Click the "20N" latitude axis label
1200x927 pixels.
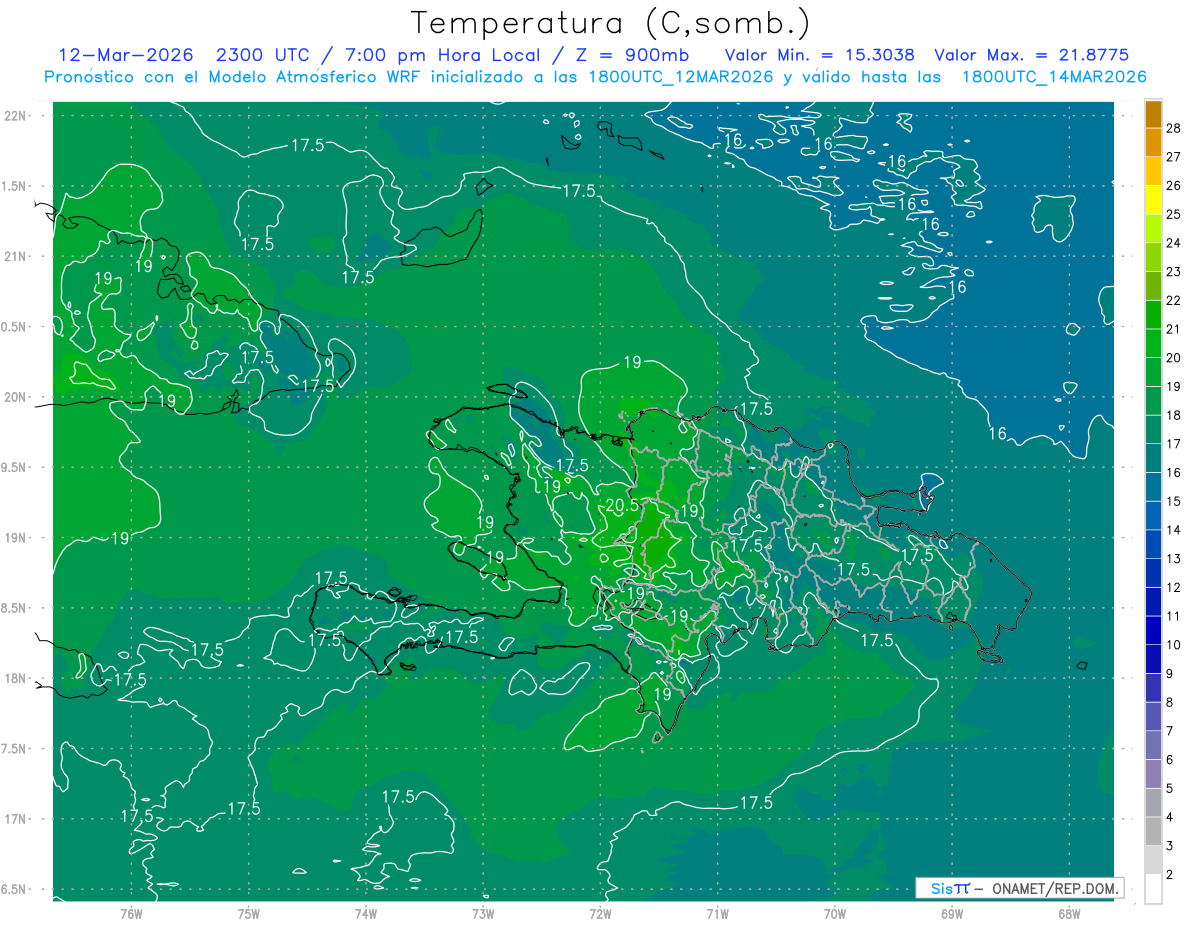15,397
